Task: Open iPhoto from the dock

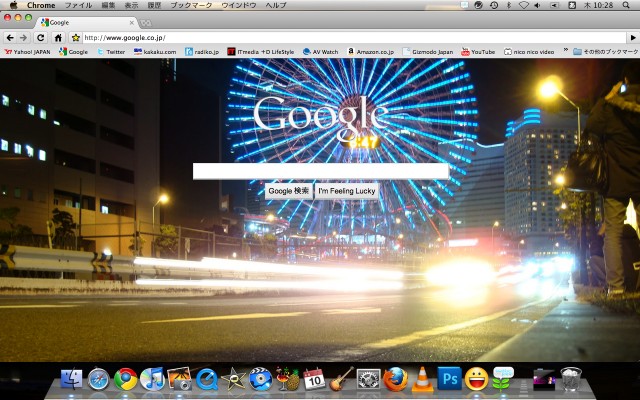Action: [x=180, y=378]
